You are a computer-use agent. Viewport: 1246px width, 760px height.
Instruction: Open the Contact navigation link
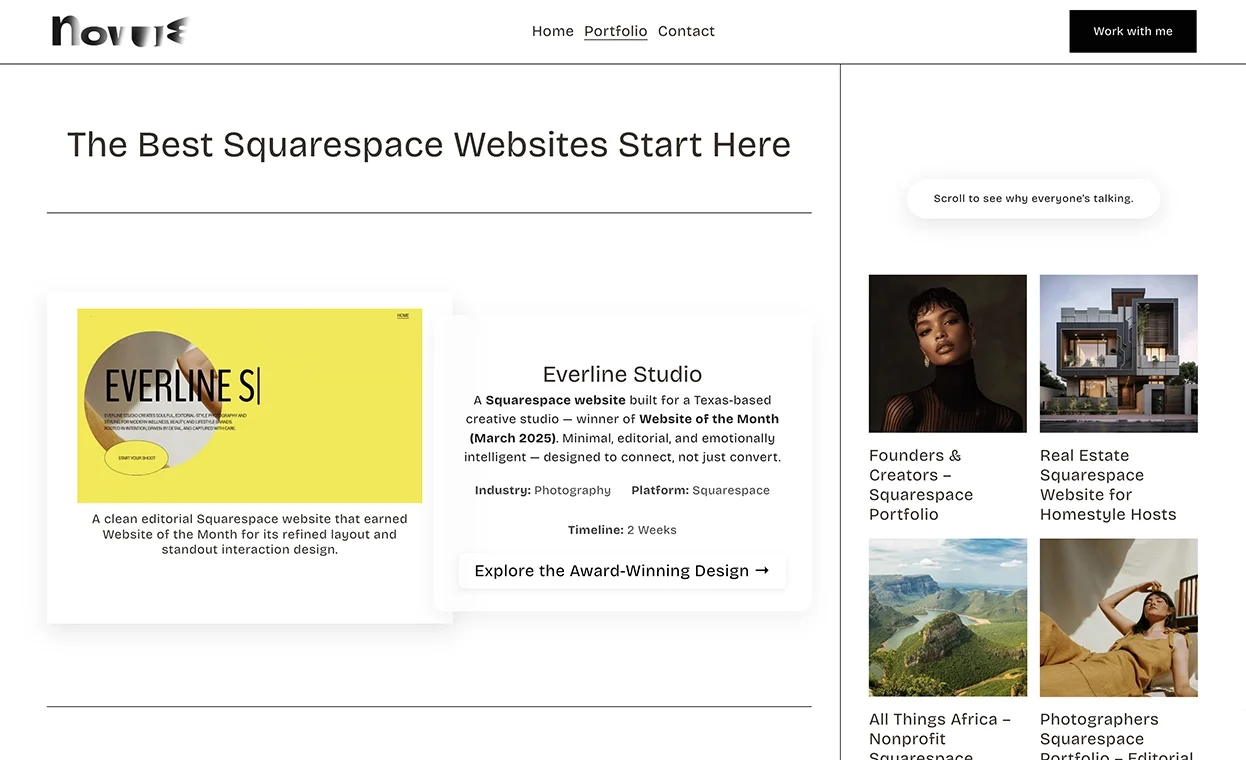pos(686,31)
